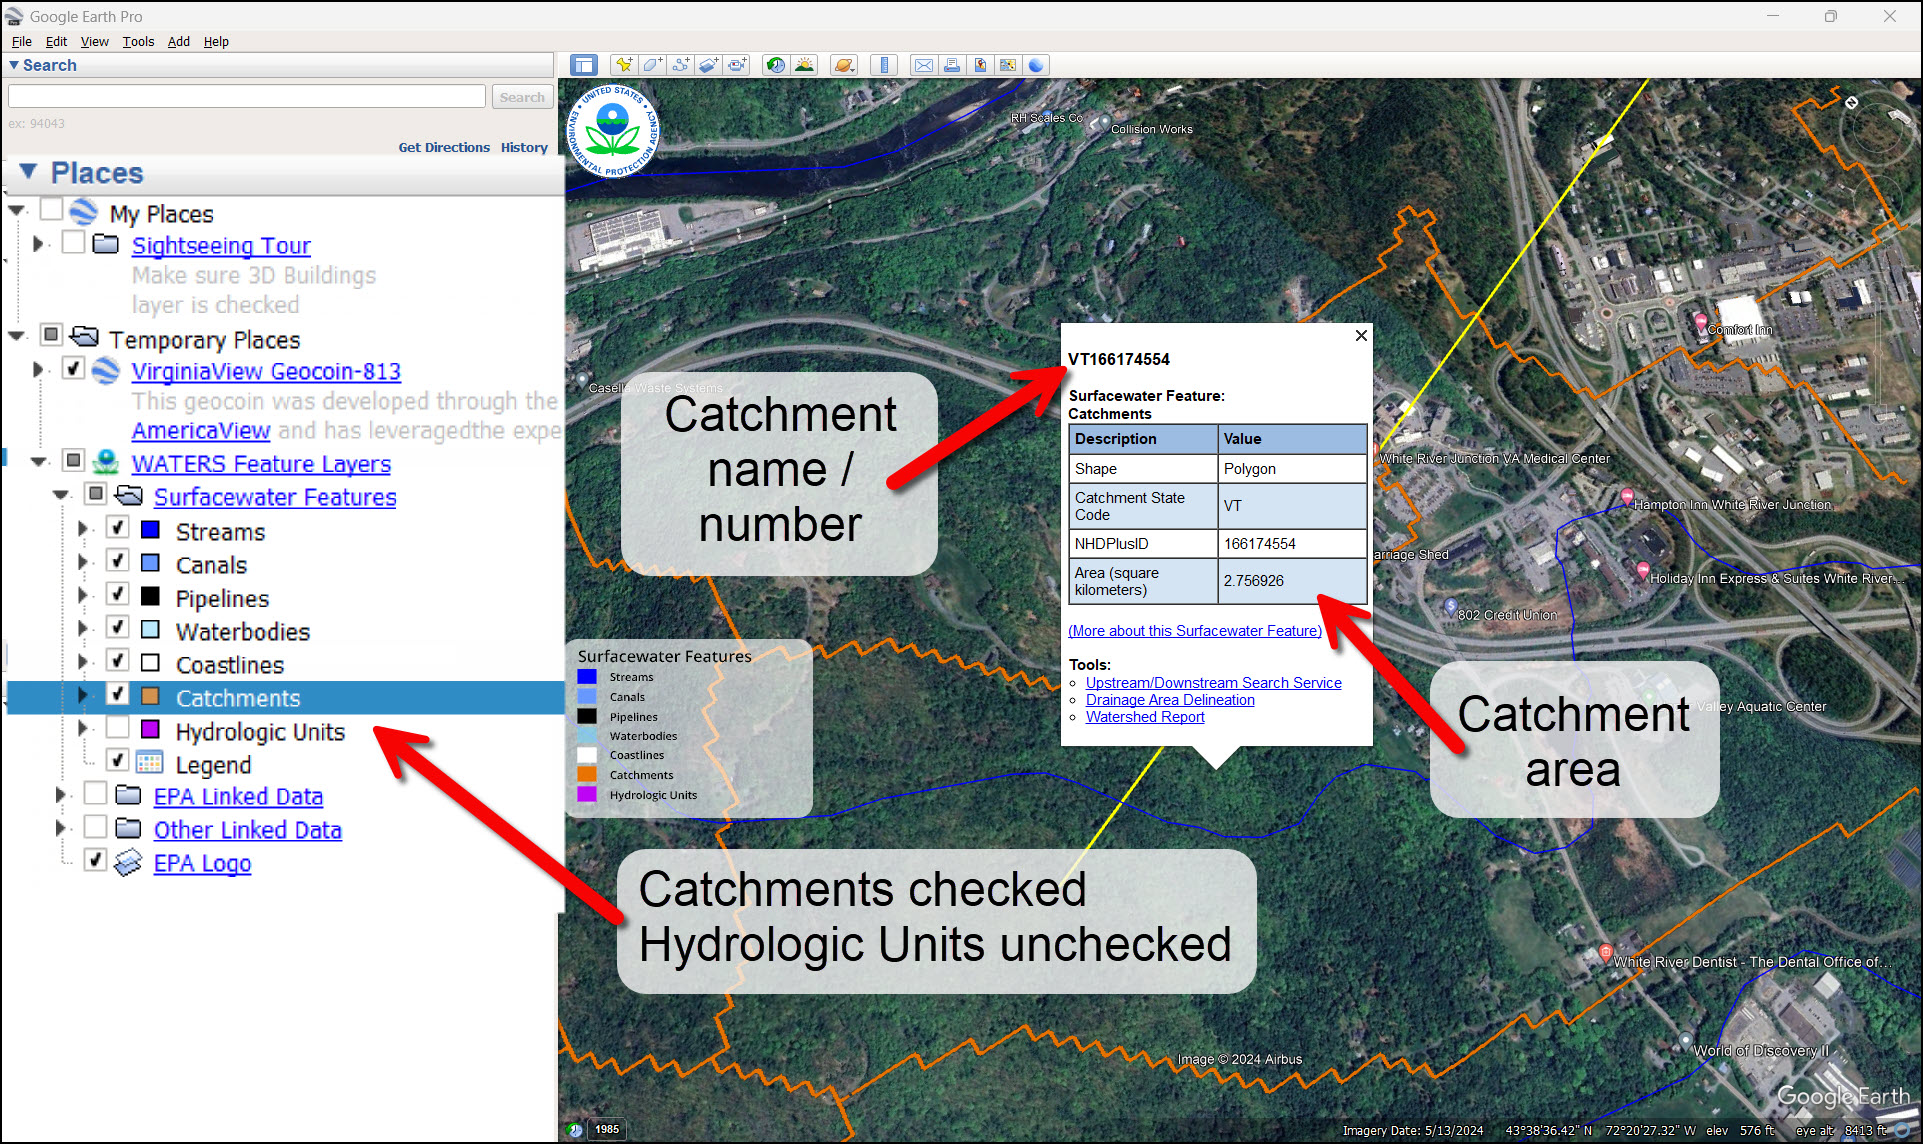Toggle sunlight across the landscape
1923x1144 pixels.
point(804,65)
